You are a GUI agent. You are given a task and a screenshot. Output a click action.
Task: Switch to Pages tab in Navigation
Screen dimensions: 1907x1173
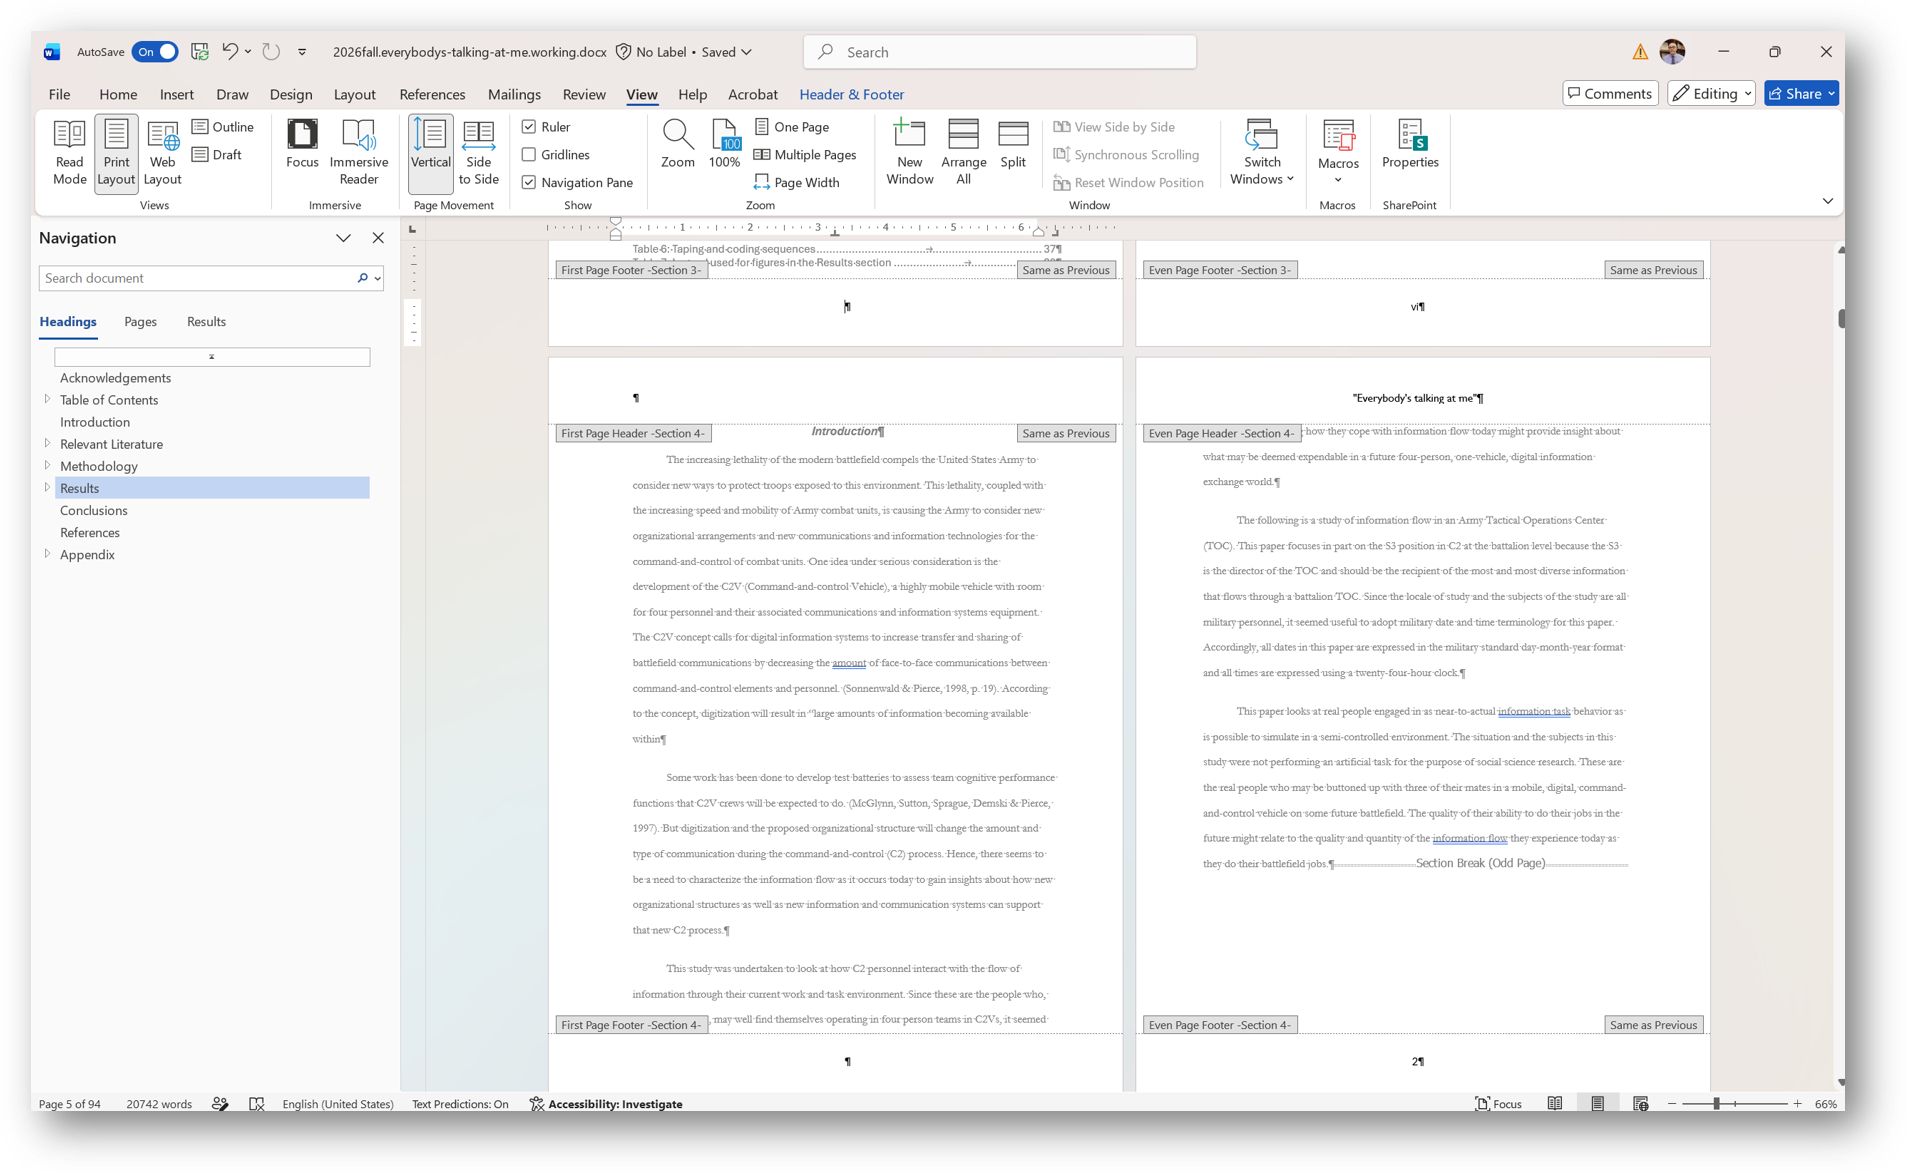pos(140,322)
